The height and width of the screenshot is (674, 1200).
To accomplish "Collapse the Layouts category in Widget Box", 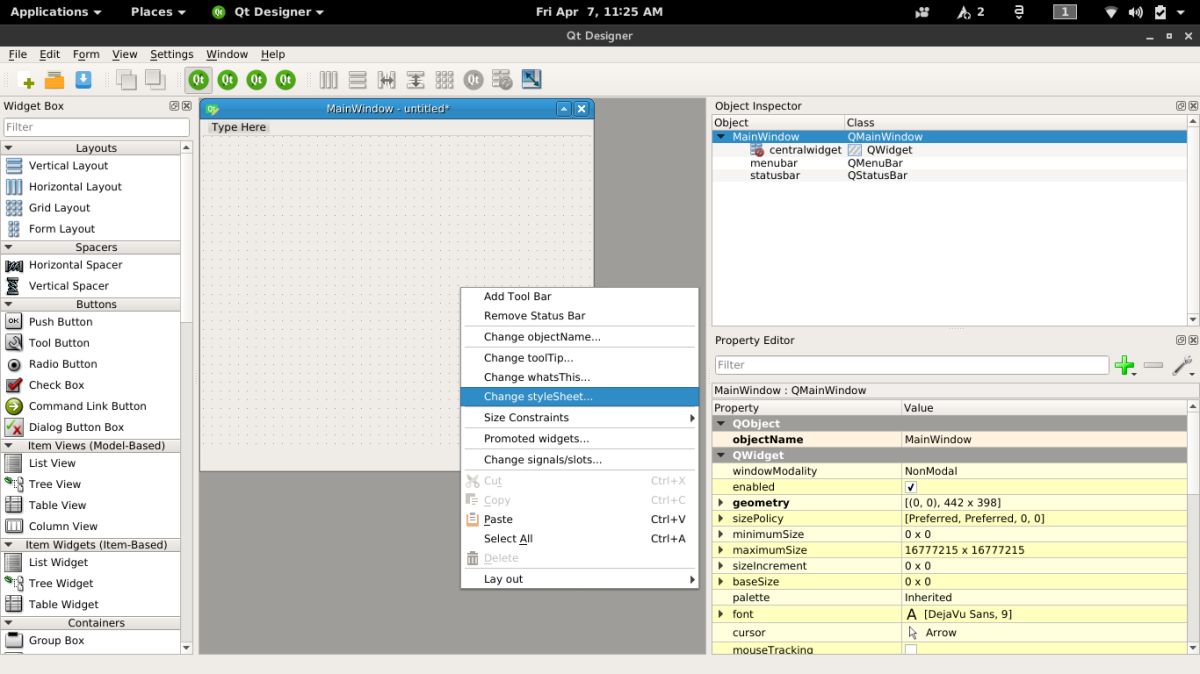I will [x=9, y=148].
